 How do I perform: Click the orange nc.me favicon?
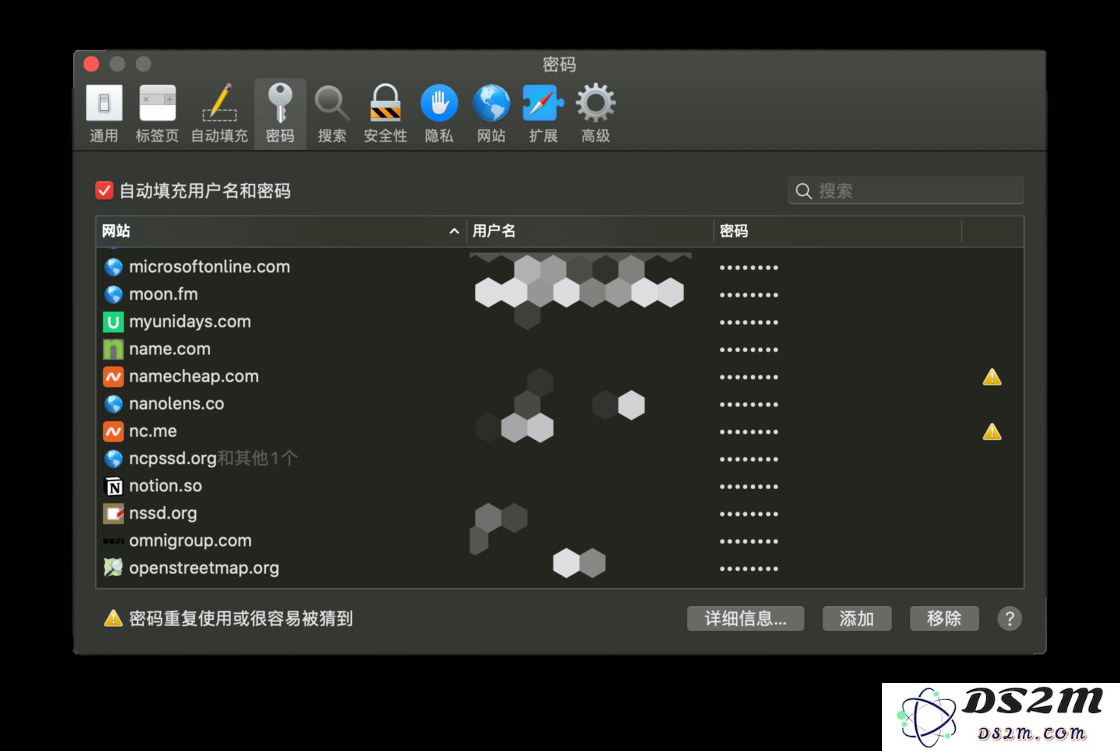pos(114,431)
